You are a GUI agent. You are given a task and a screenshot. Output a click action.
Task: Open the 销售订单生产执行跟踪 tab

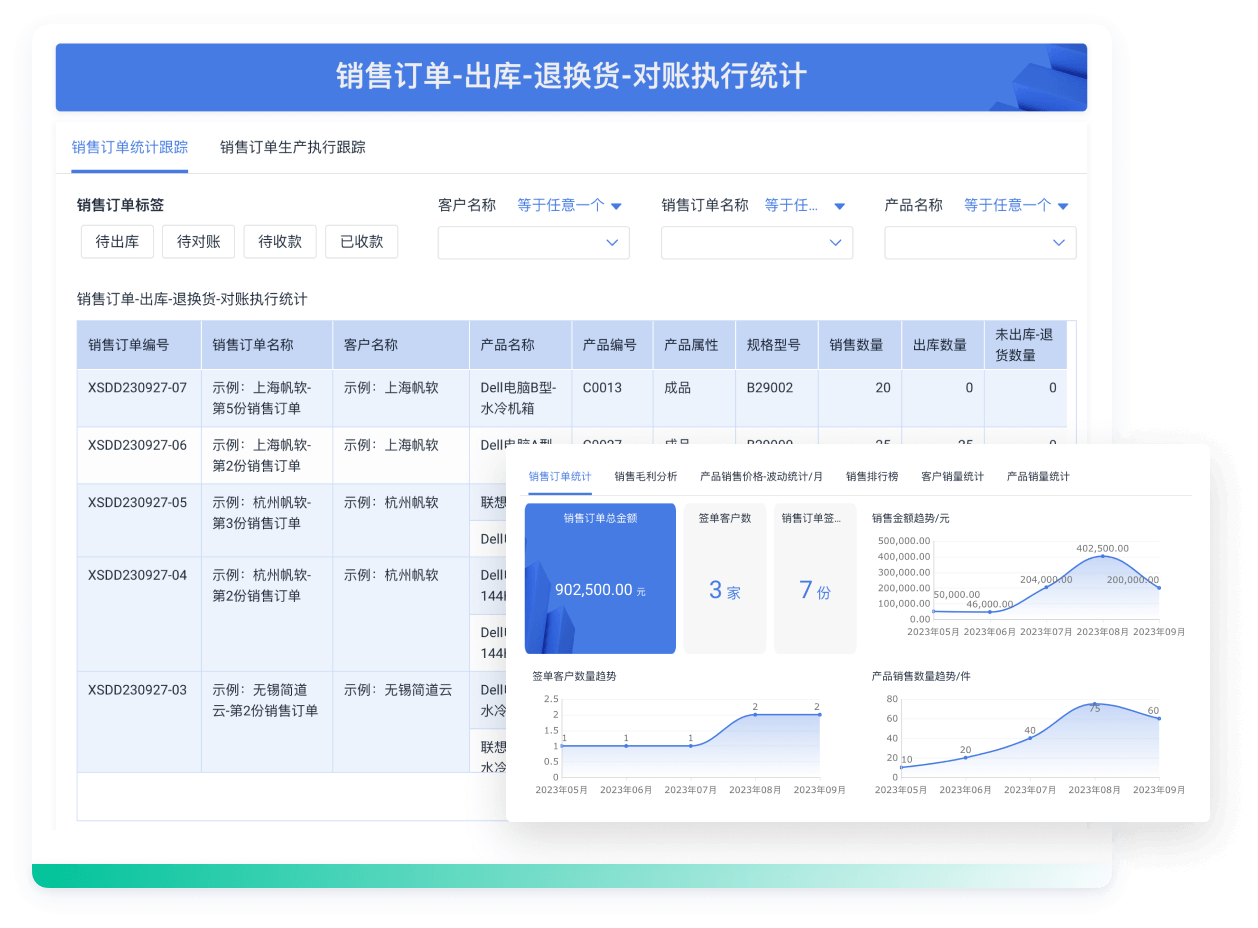pyautogui.click(x=292, y=147)
